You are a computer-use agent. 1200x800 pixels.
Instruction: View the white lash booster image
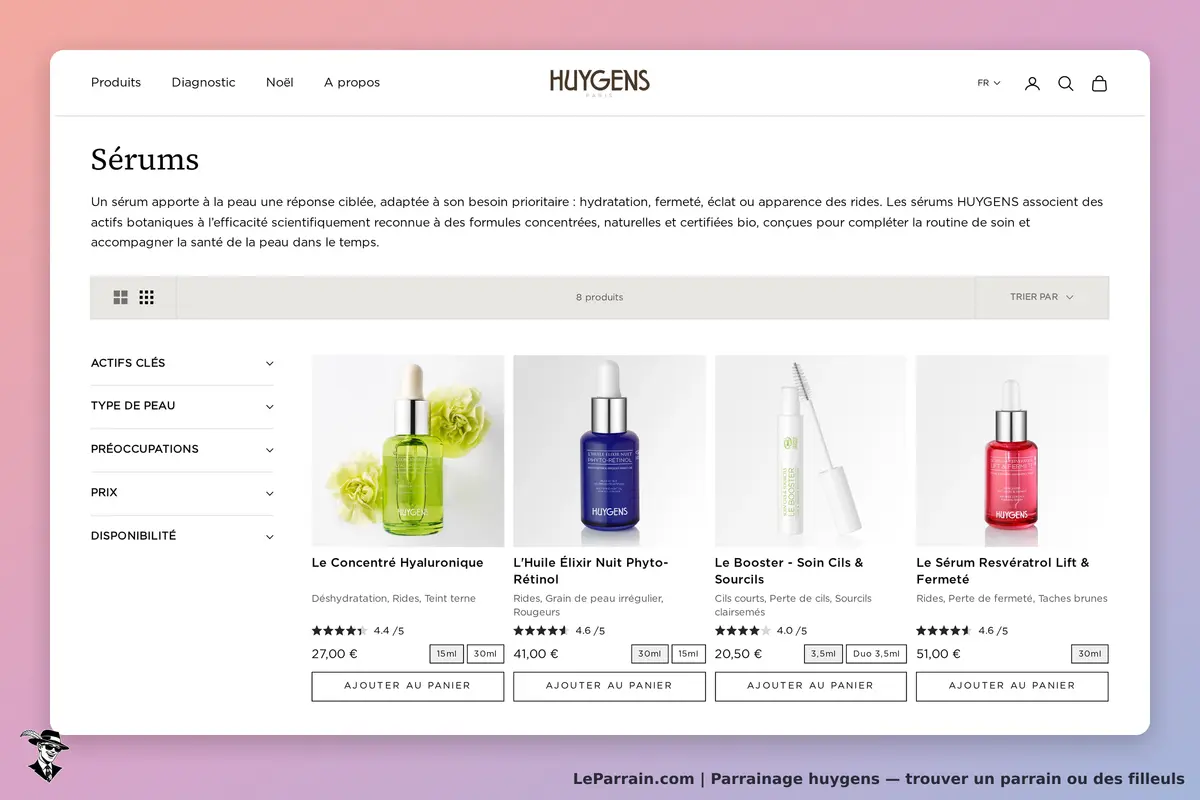811,451
